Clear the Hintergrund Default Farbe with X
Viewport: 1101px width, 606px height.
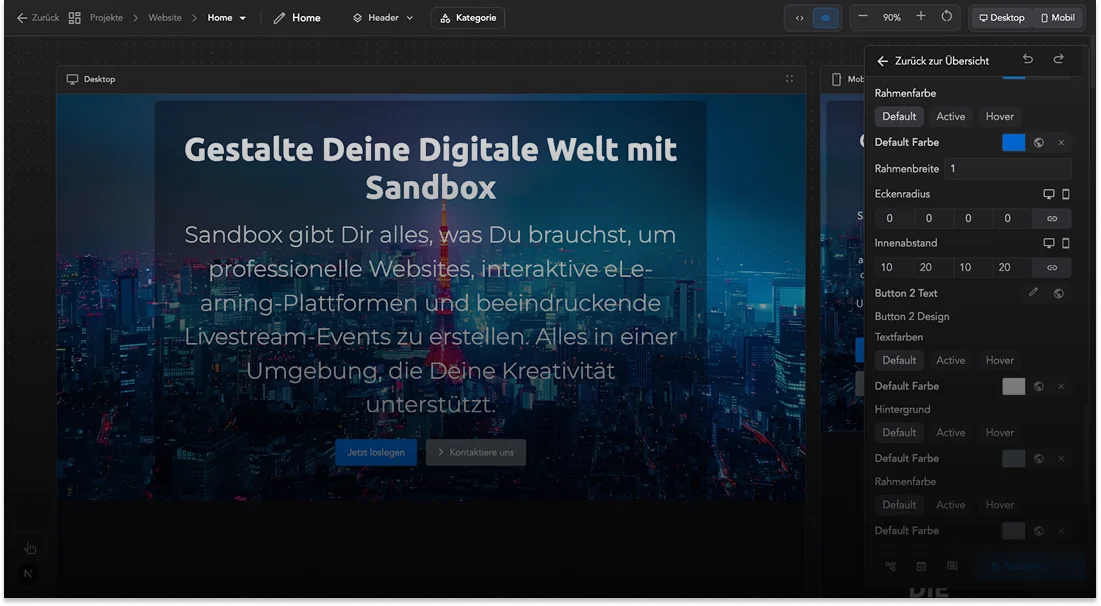tap(1061, 459)
